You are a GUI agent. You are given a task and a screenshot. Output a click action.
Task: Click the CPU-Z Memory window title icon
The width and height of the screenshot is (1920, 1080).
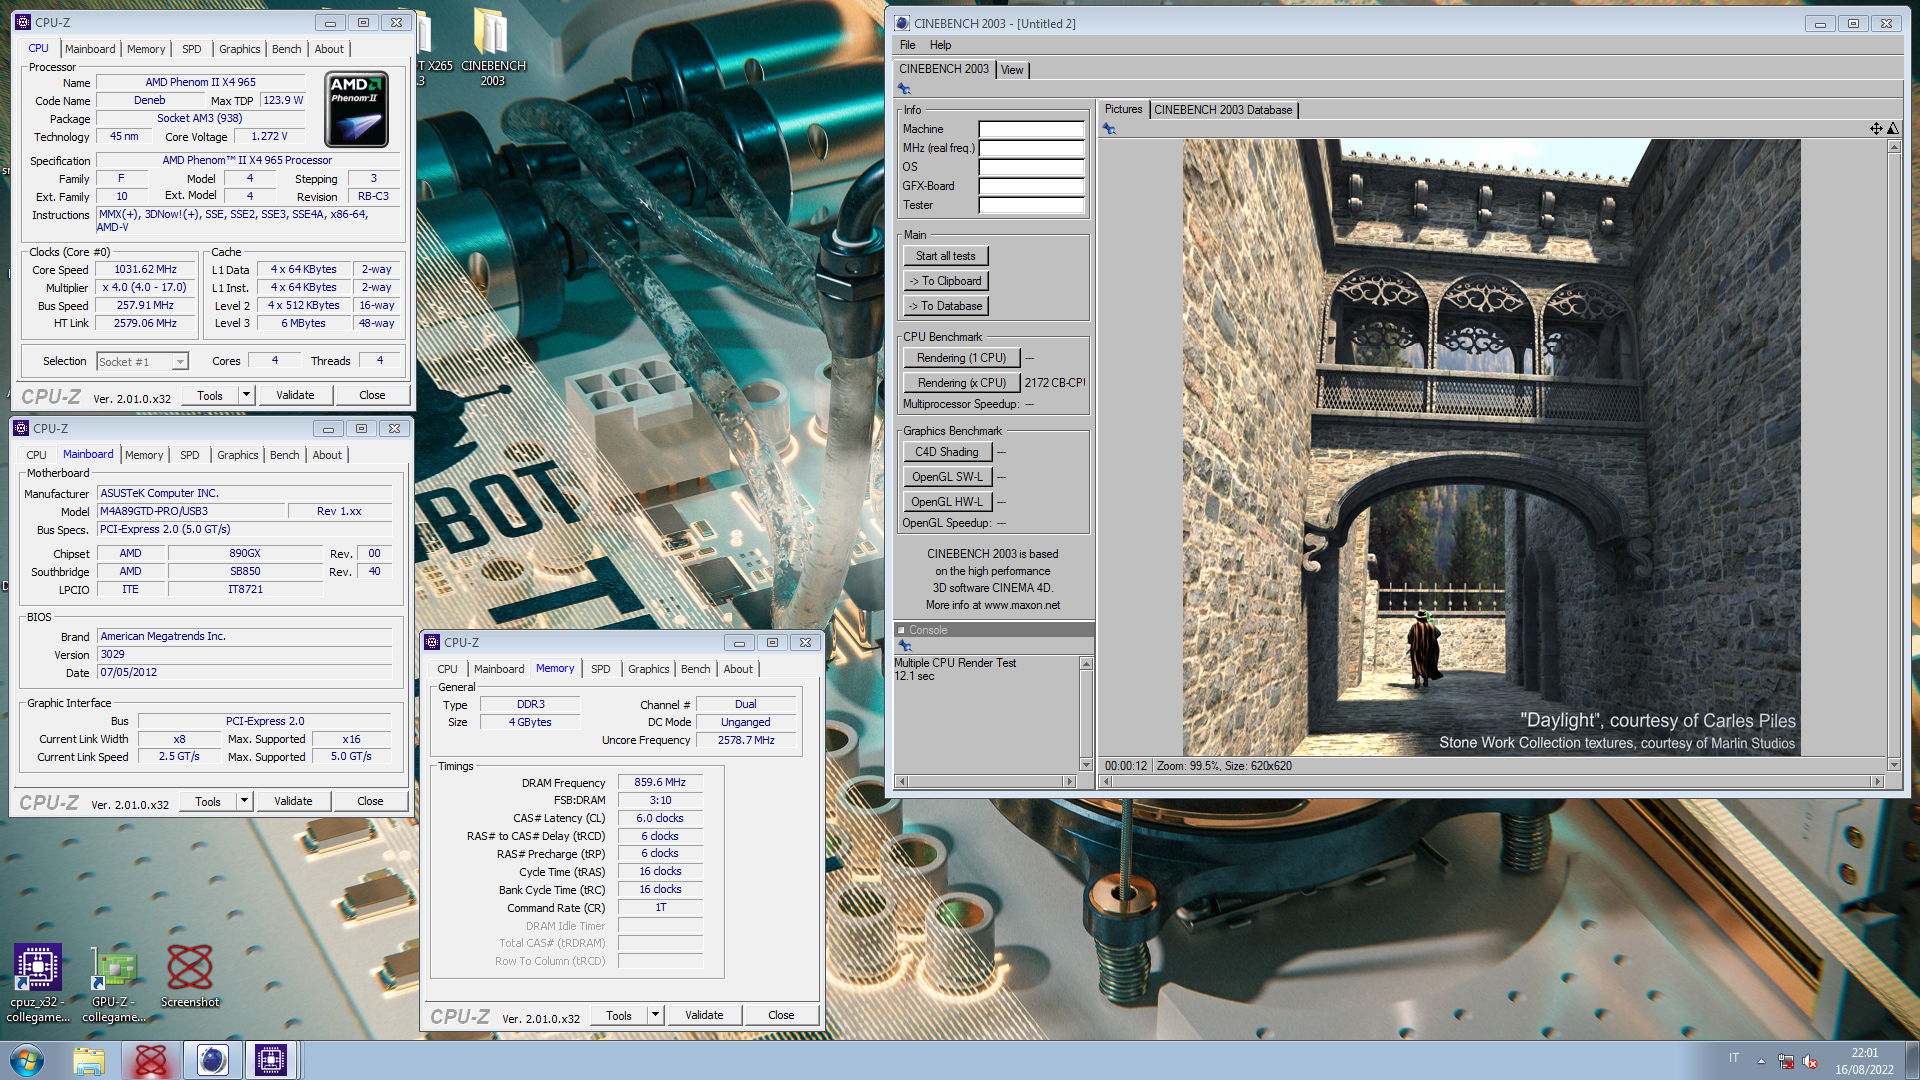click(432, 642)
